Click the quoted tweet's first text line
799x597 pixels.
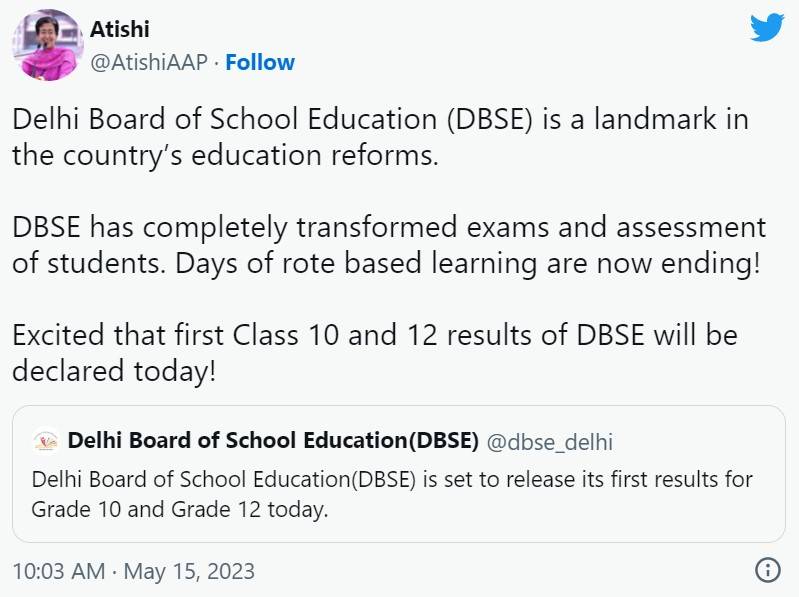click(392, 479)
